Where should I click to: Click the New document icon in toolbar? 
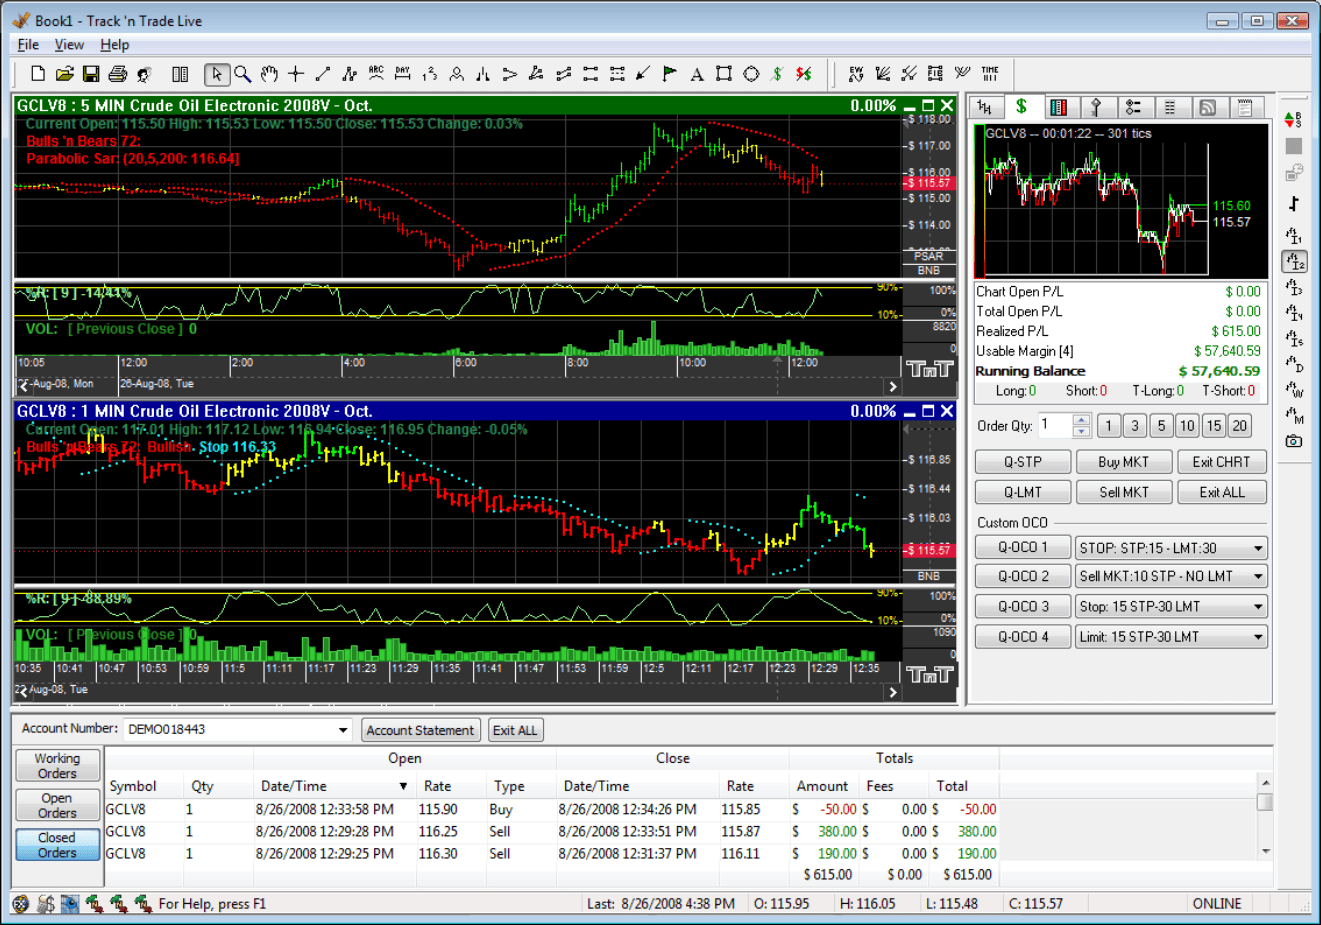(38, 74)
